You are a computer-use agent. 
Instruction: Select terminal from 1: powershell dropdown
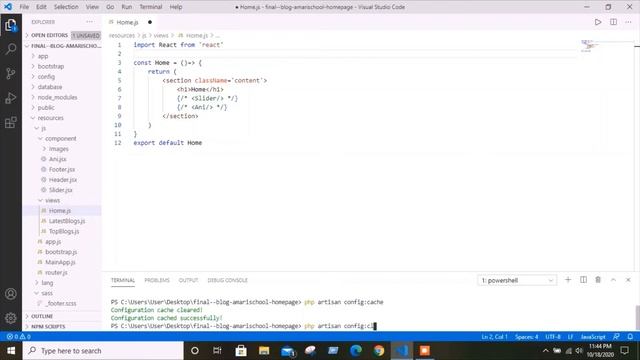[x=517, y=280]
